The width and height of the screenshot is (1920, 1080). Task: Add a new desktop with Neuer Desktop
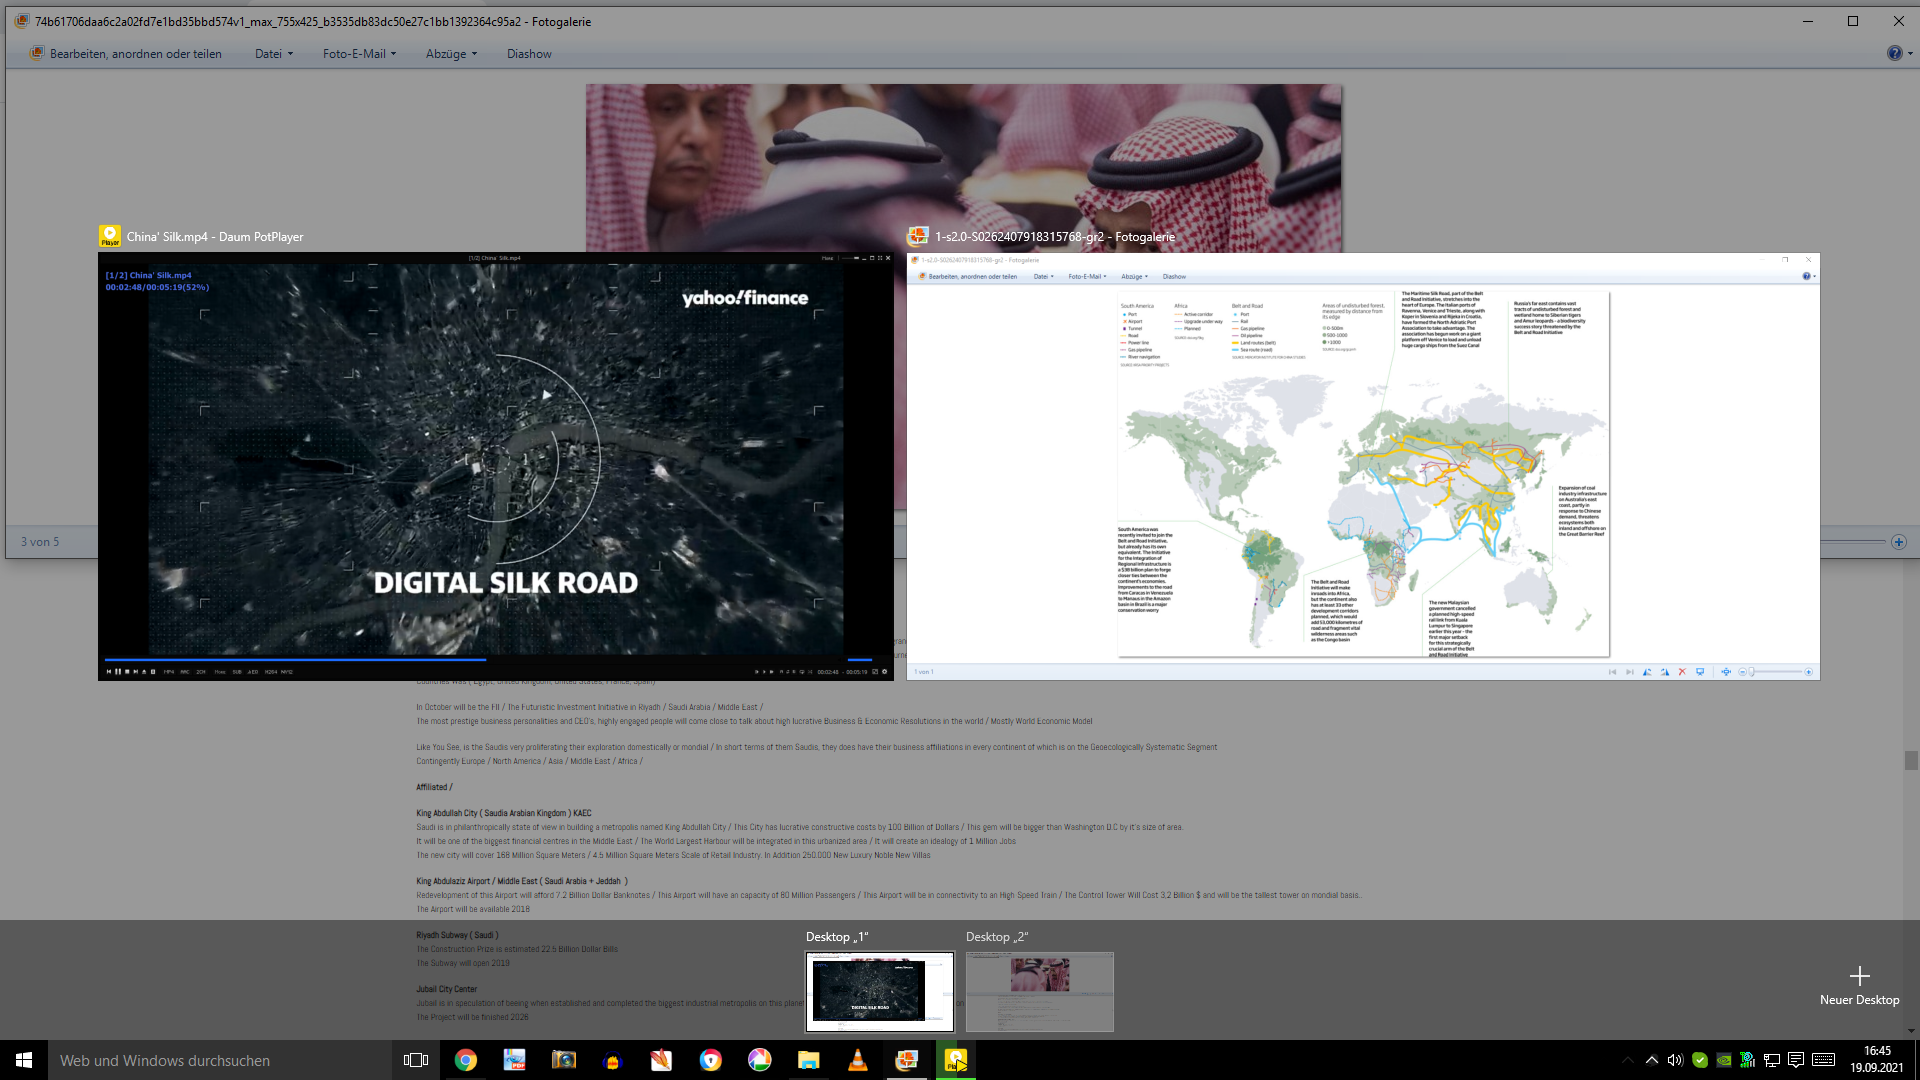[1859, 985]
